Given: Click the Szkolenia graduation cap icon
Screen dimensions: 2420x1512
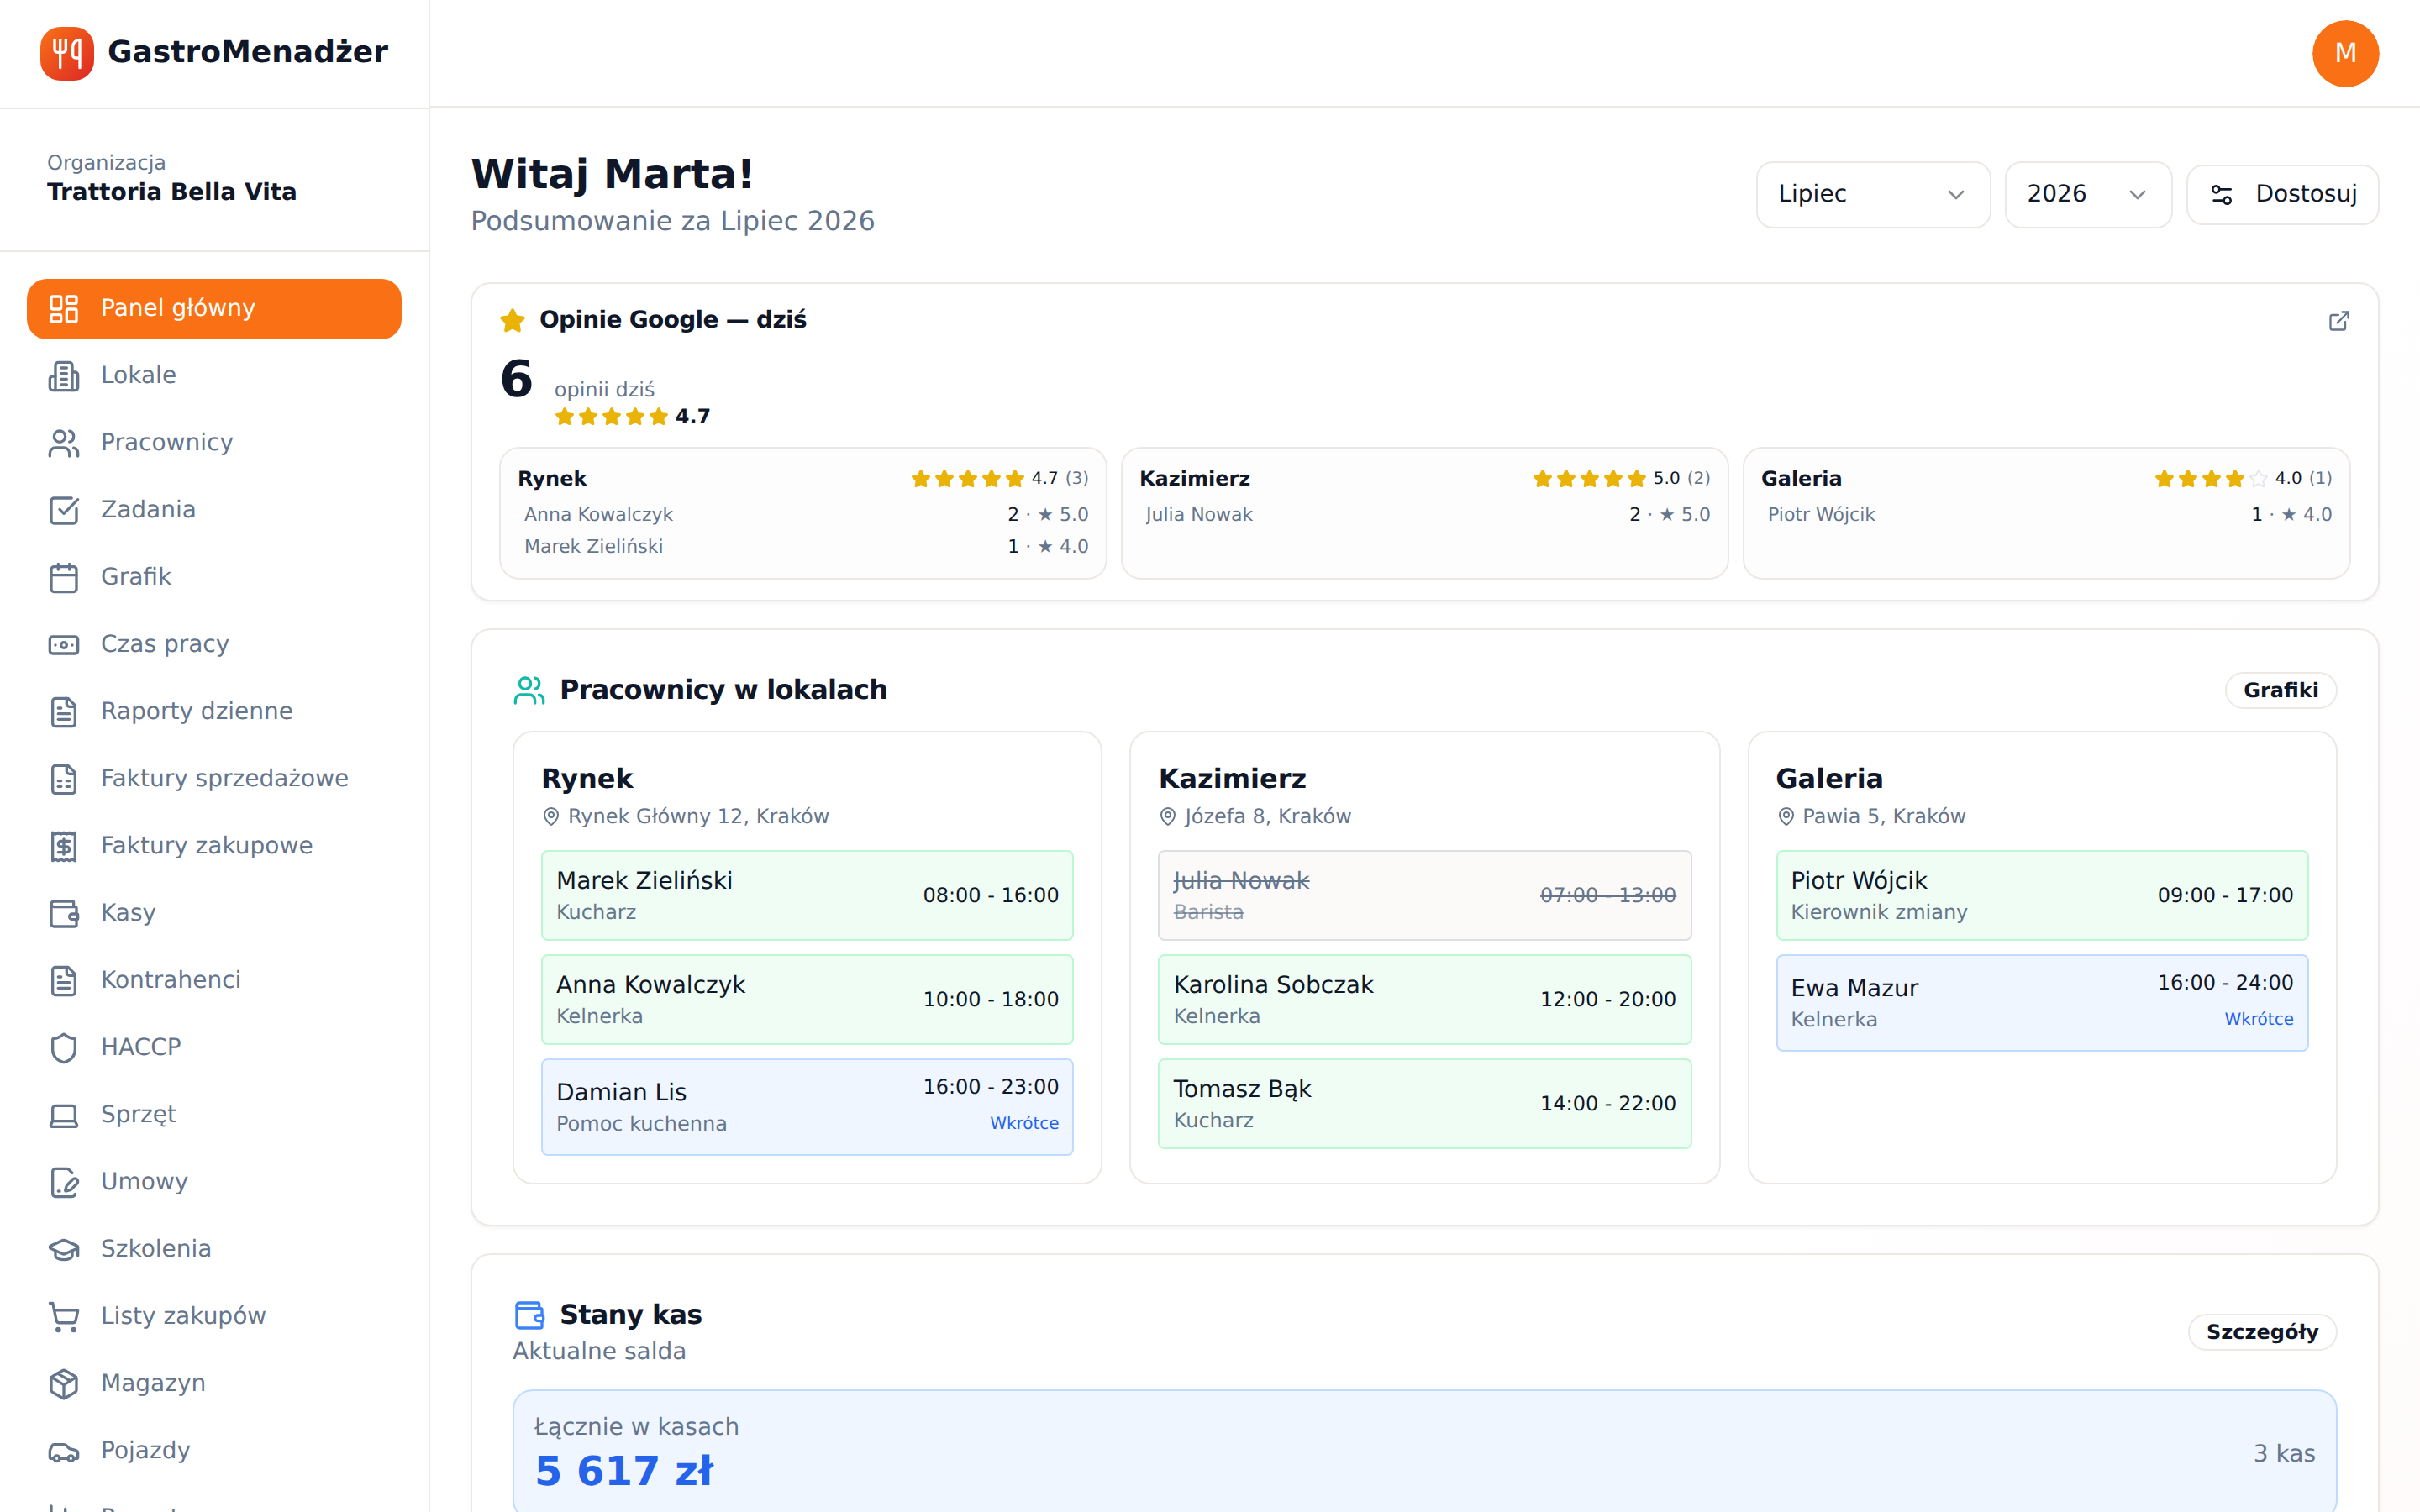Looking at the screenshot, I should (64, 1249).
